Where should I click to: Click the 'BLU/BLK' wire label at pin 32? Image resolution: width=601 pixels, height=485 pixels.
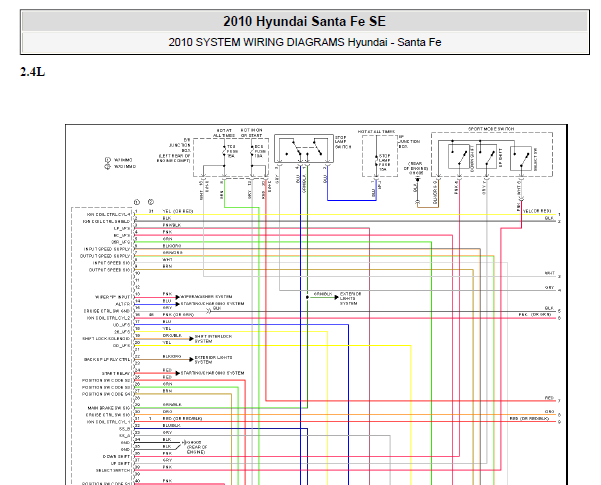[171, 425]
